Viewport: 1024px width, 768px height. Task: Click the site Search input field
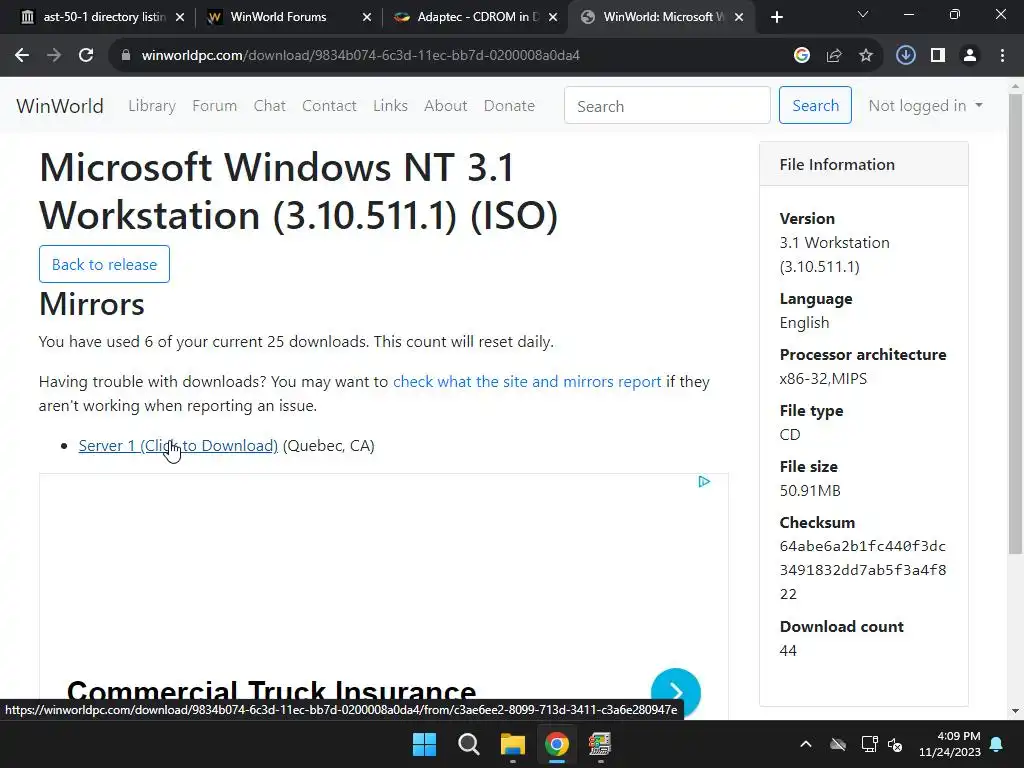[667, 105]
